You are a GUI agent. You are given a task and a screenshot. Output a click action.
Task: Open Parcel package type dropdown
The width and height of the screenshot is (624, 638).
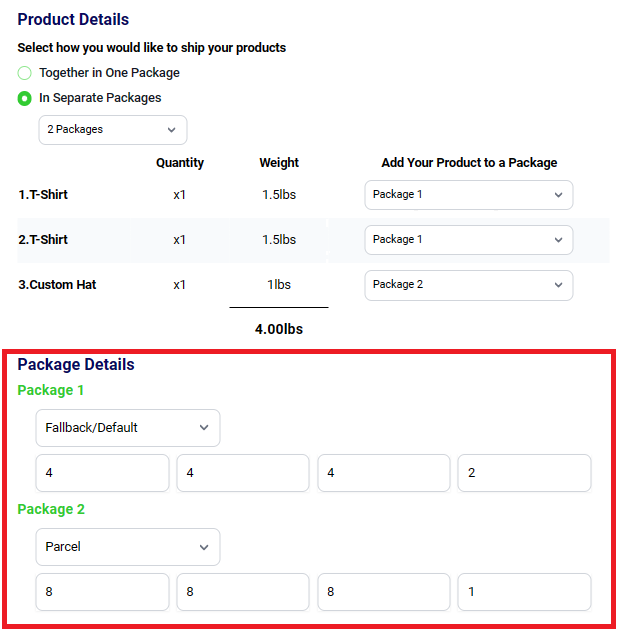coord(128,547)
